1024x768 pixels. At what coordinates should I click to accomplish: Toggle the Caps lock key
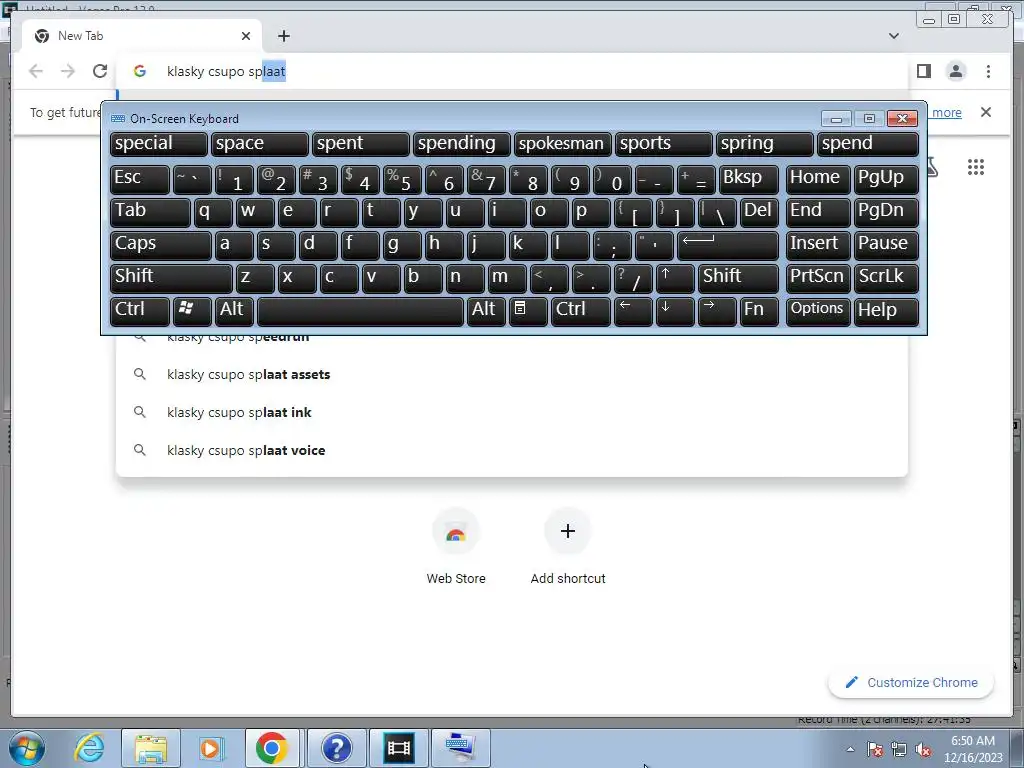[161, 245]
